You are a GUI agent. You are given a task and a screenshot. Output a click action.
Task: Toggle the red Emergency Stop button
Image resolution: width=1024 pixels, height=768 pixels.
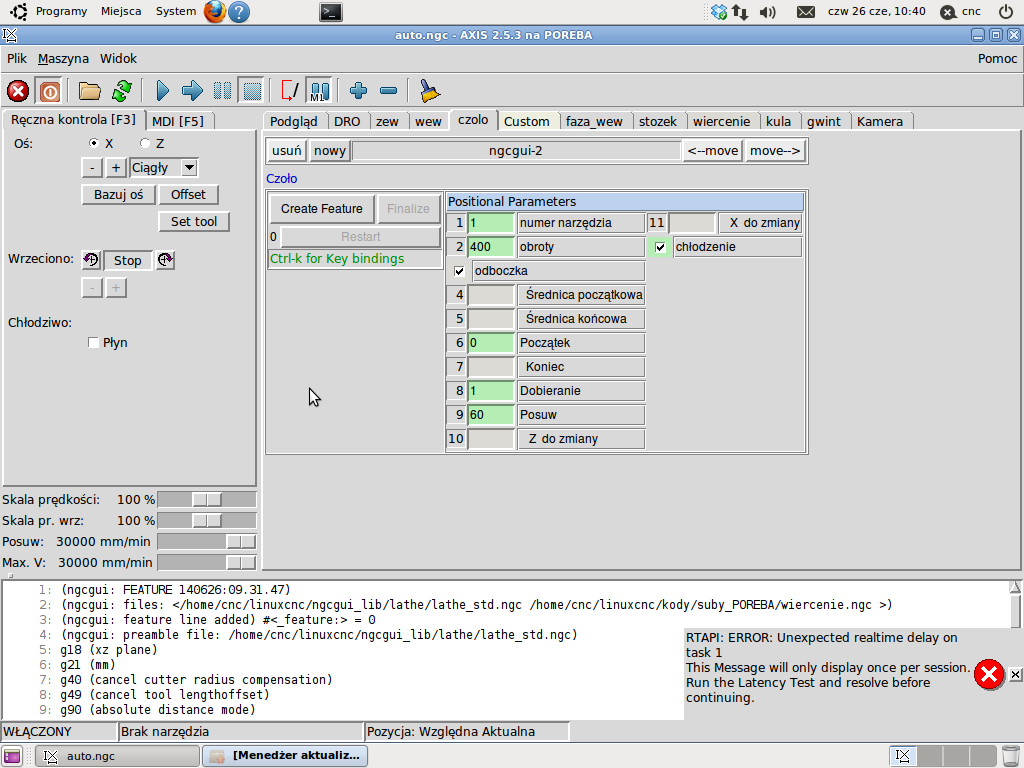(x=18, y=91)
